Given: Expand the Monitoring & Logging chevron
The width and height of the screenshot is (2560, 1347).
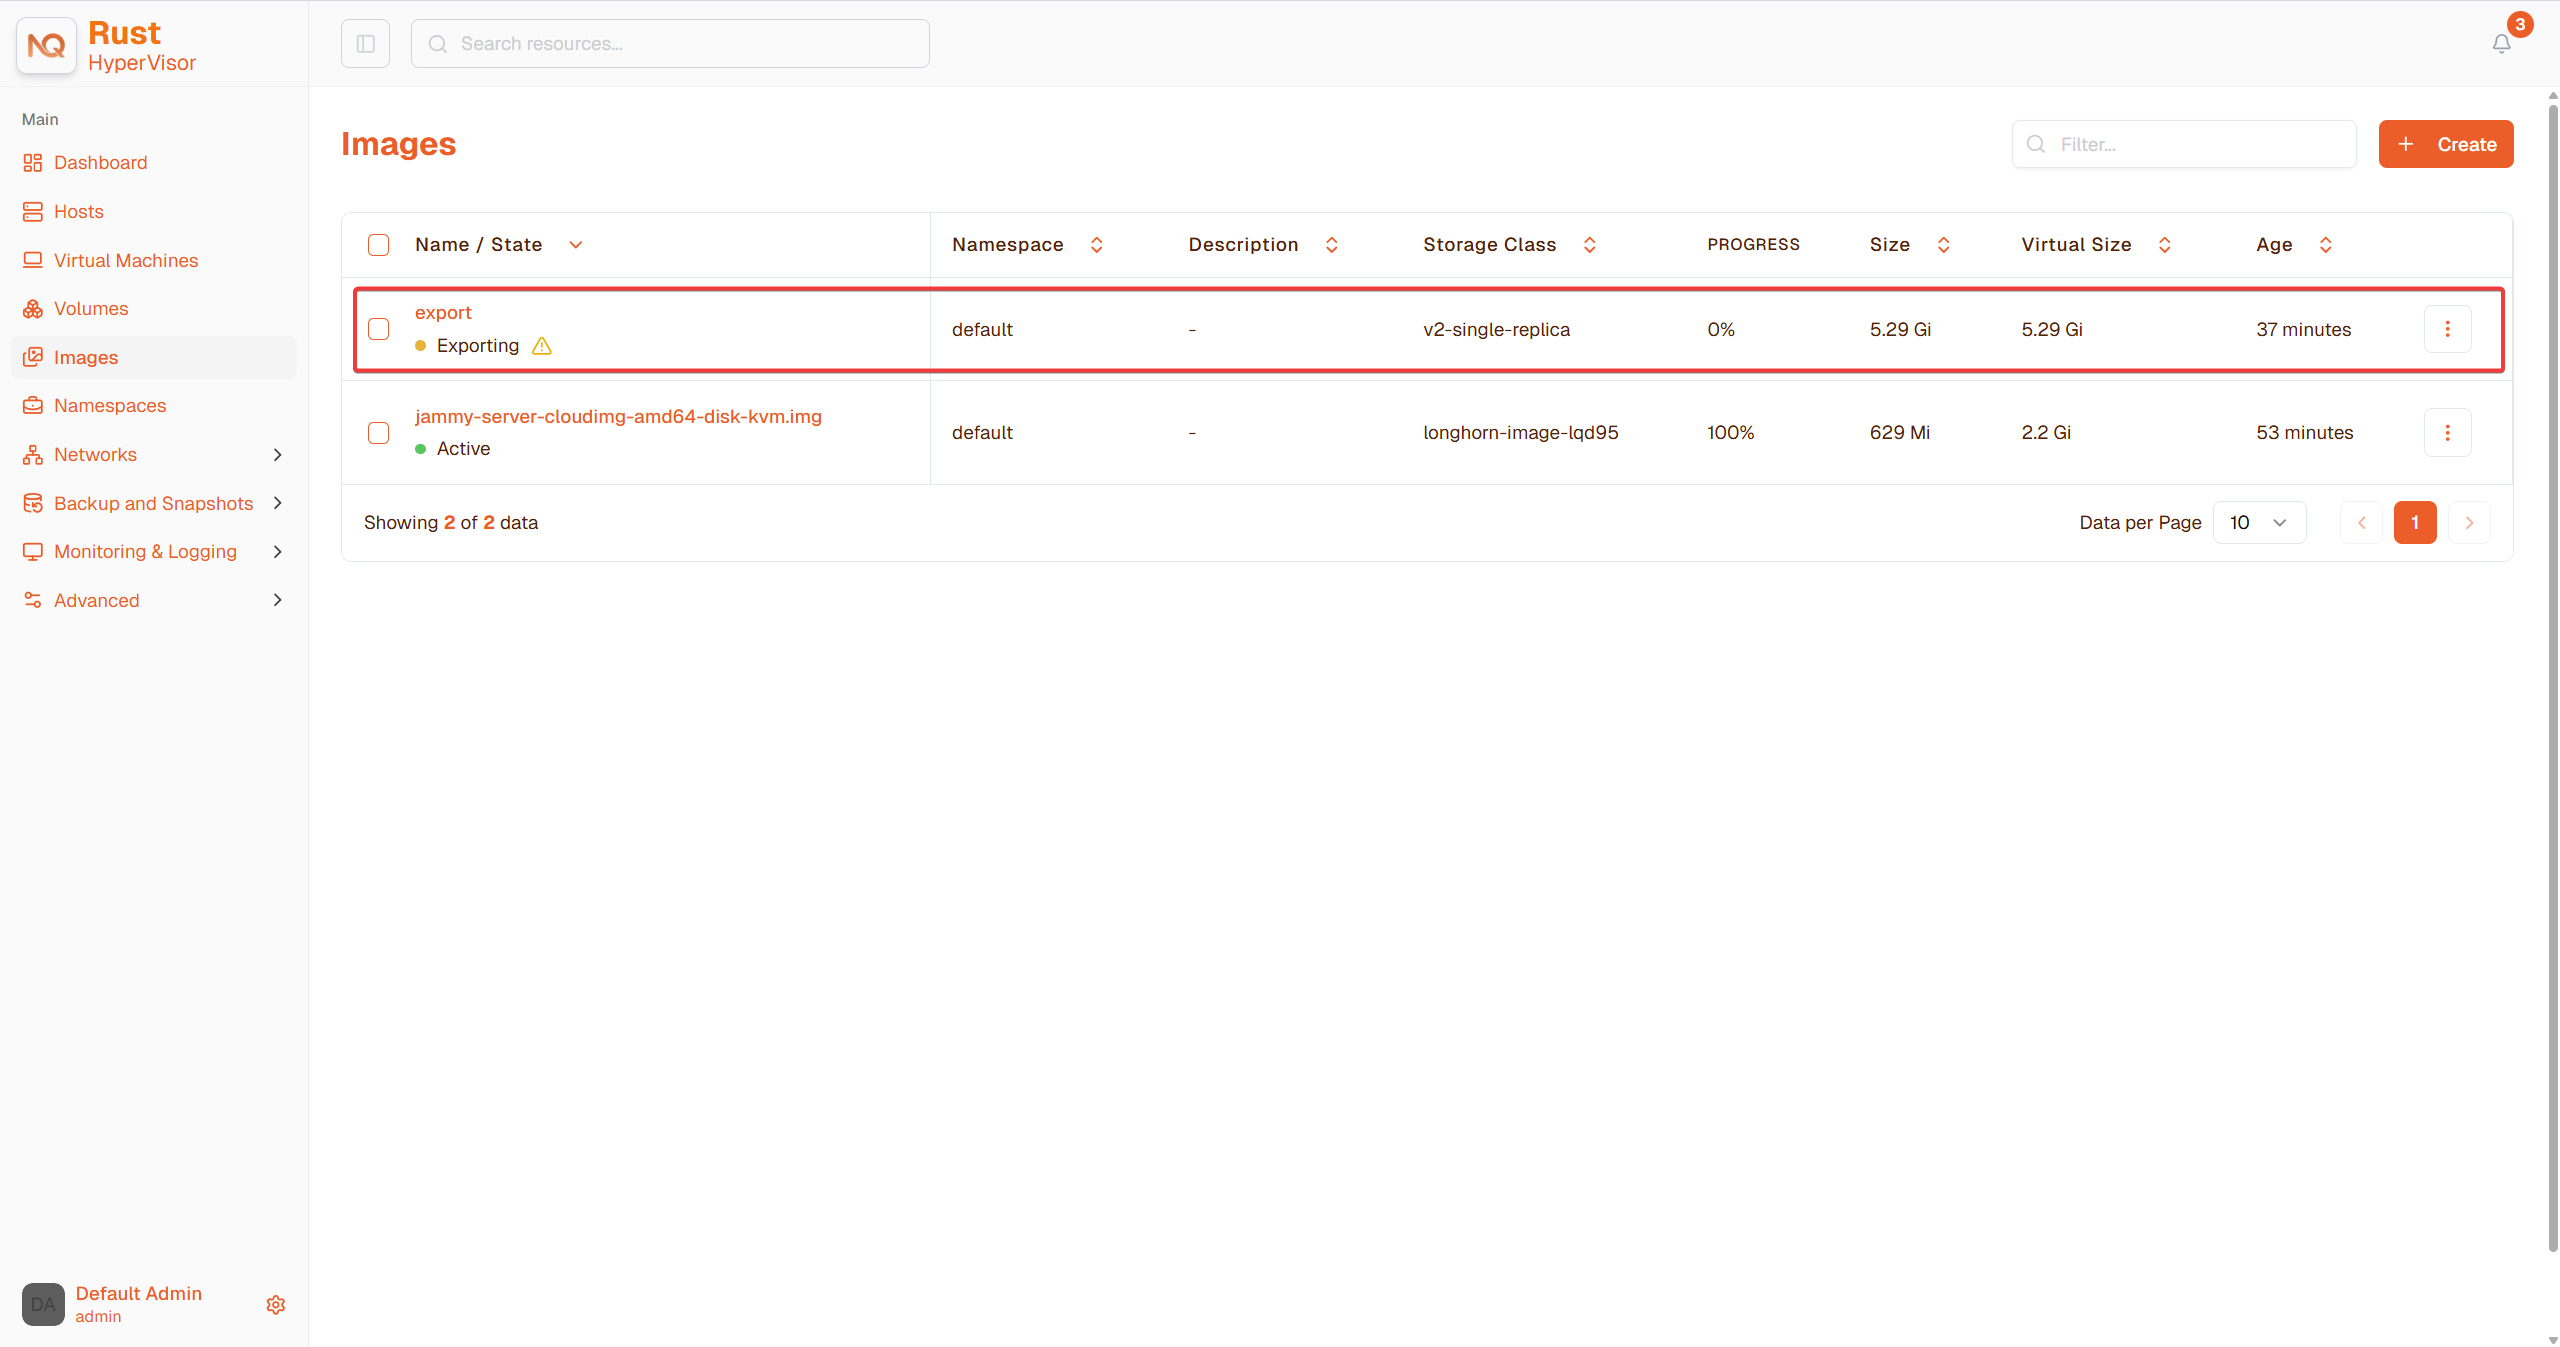Looking at the screenshot, I should [x=278, y=552].
